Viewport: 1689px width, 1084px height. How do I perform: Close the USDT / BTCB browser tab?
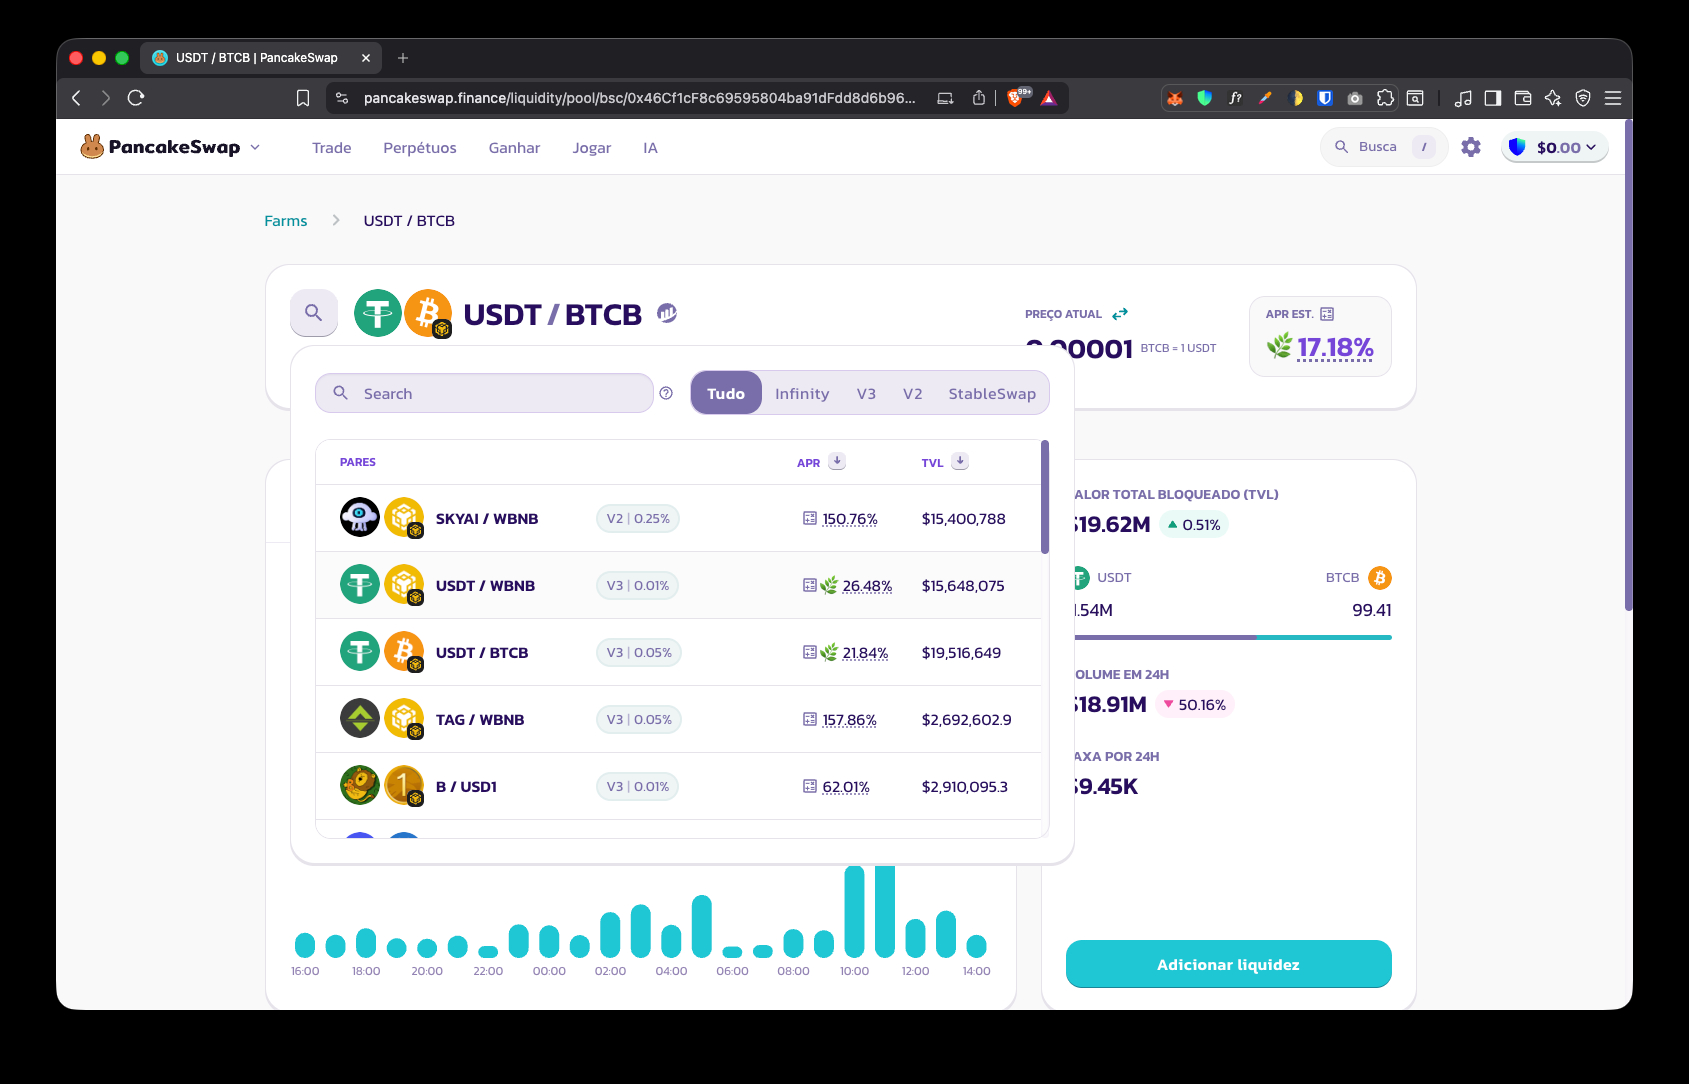pos(365,58)
